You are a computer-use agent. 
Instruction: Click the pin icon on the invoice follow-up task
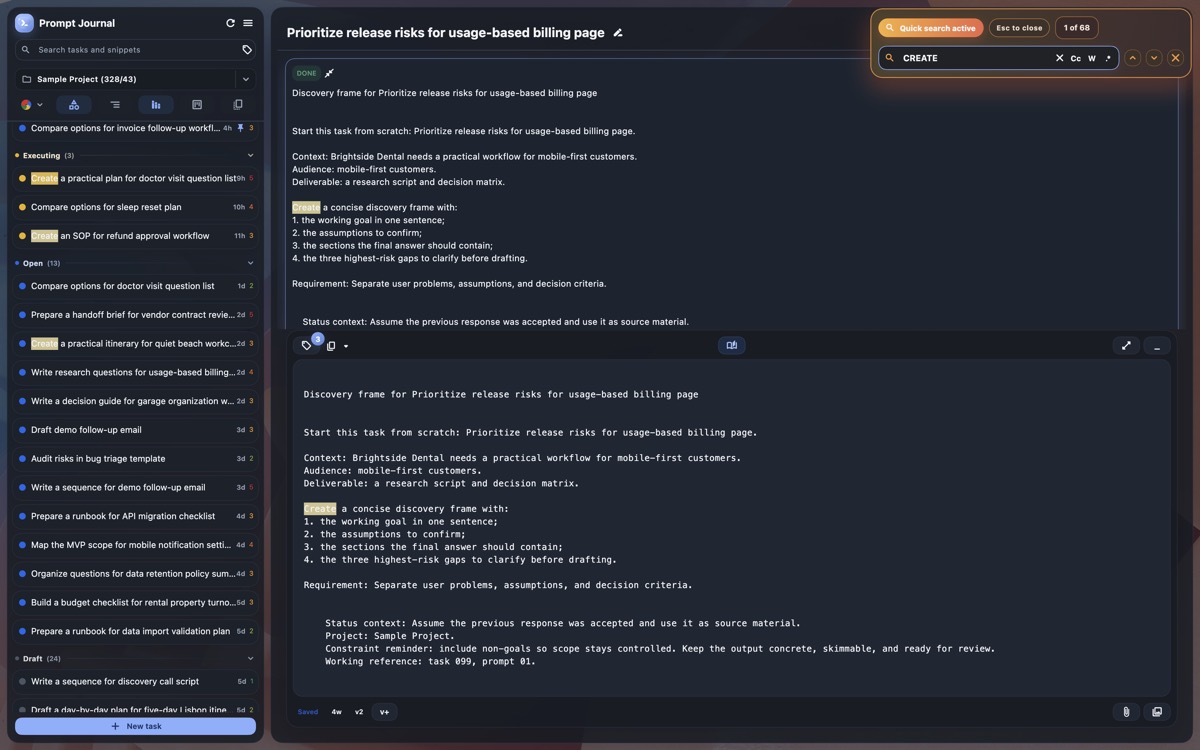coord(240,128)
